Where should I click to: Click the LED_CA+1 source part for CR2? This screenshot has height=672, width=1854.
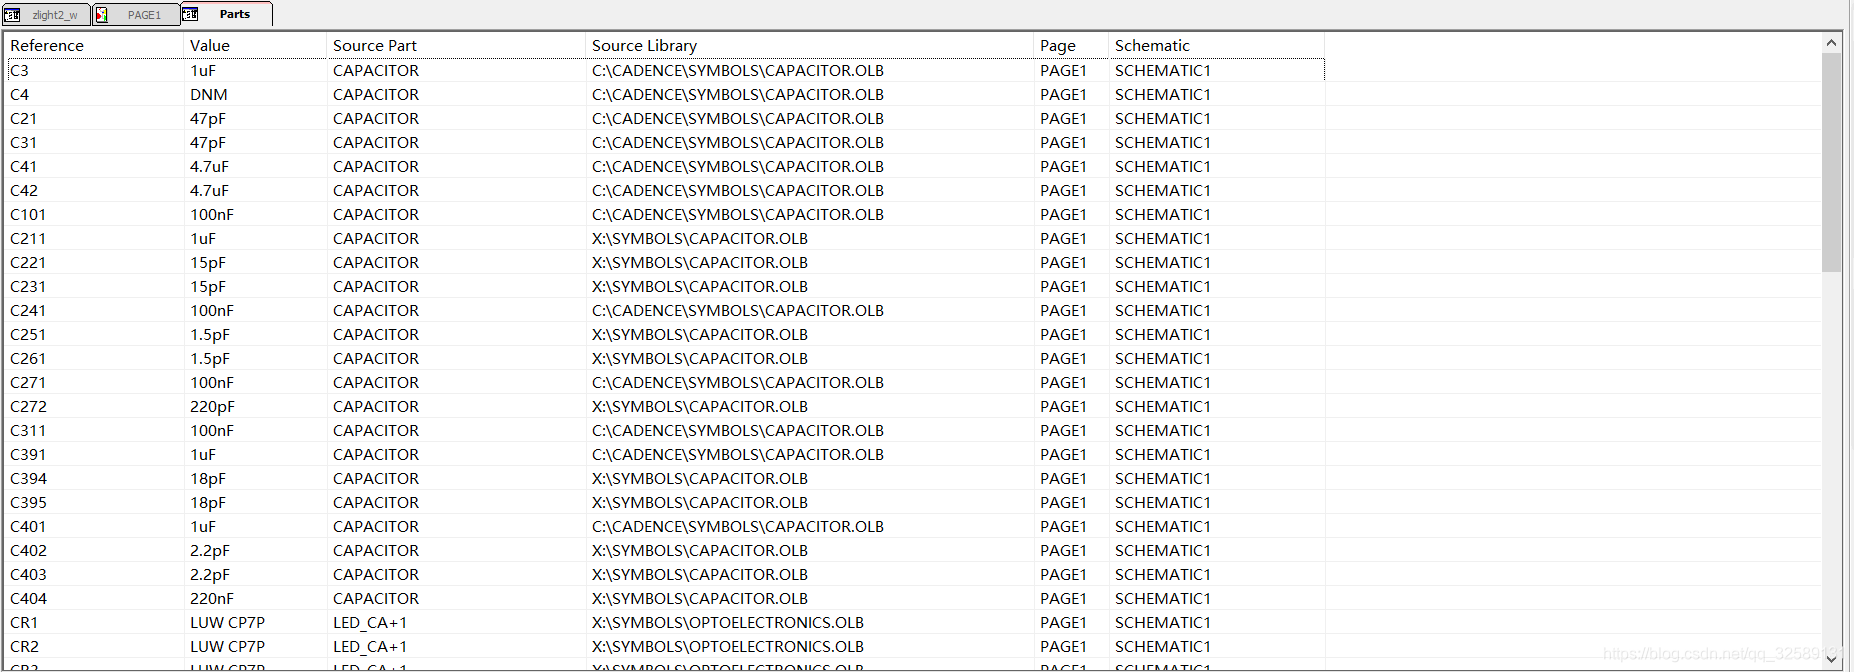(370, 647)
